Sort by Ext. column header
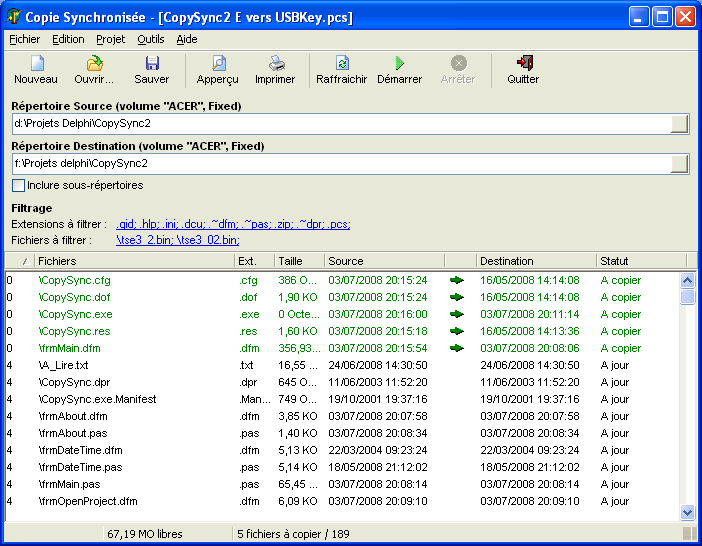 (x=254, y=261)
